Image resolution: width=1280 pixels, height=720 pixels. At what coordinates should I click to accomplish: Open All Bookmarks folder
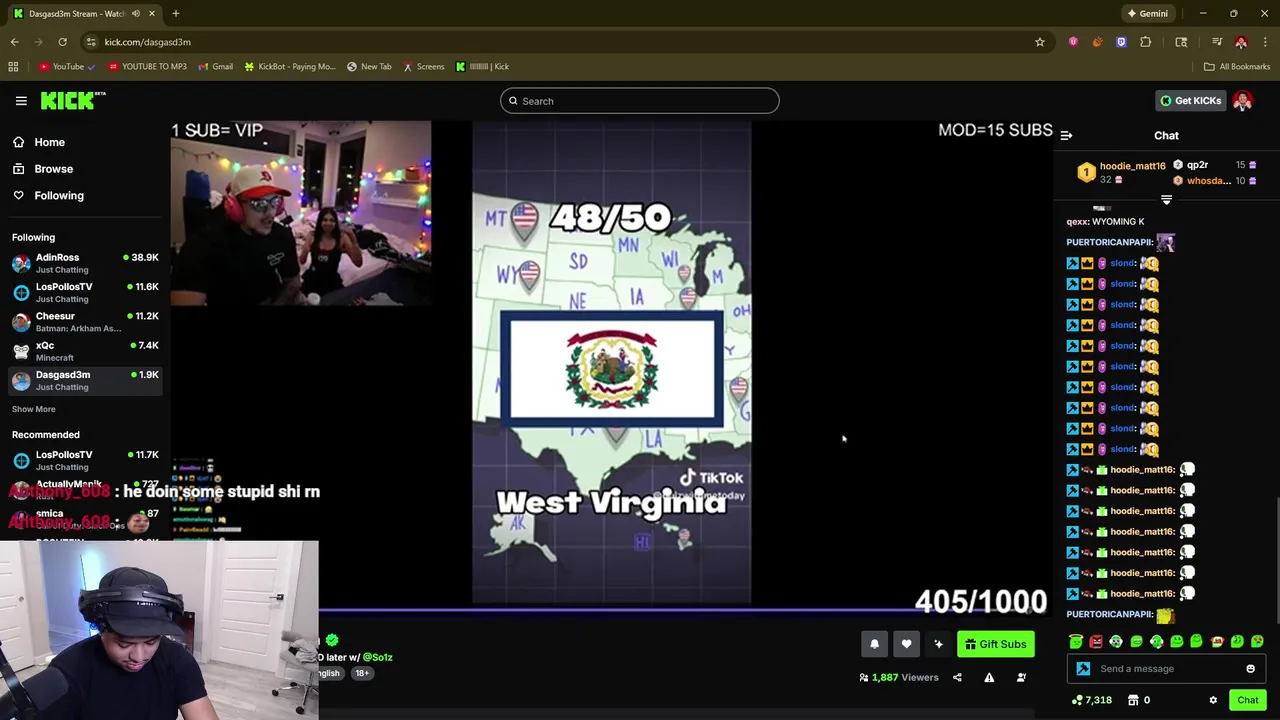pos(1237,67)
